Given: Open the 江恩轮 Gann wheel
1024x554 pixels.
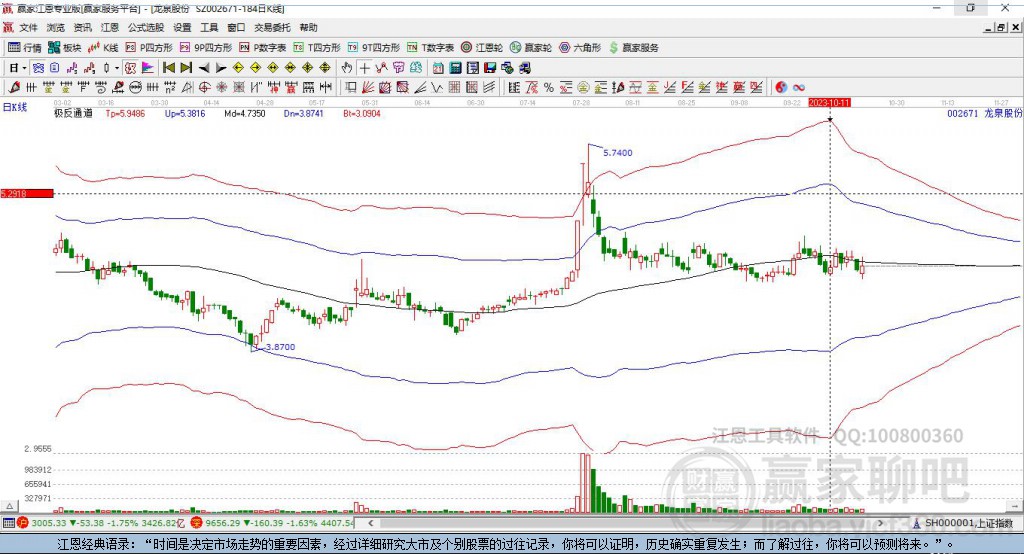Looking at the screenshot, I should 482,48.
